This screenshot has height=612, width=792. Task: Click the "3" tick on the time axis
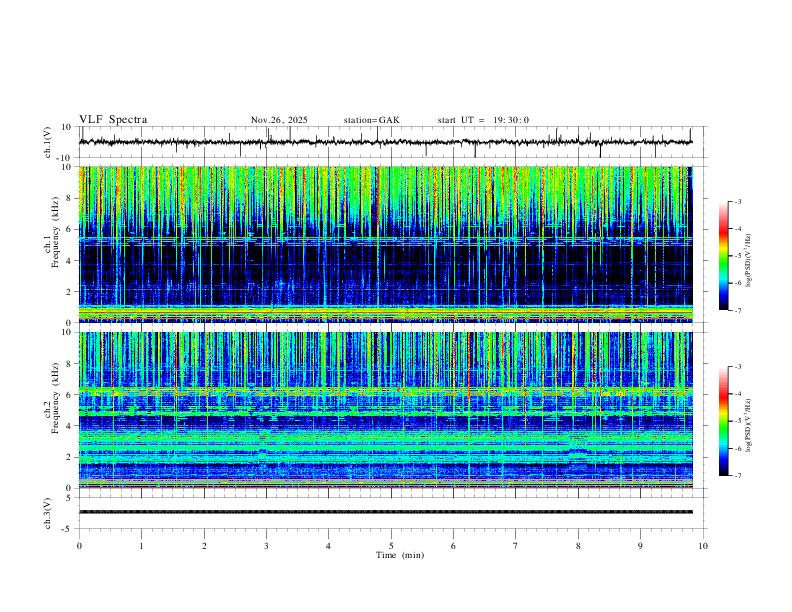pos(266,546)
